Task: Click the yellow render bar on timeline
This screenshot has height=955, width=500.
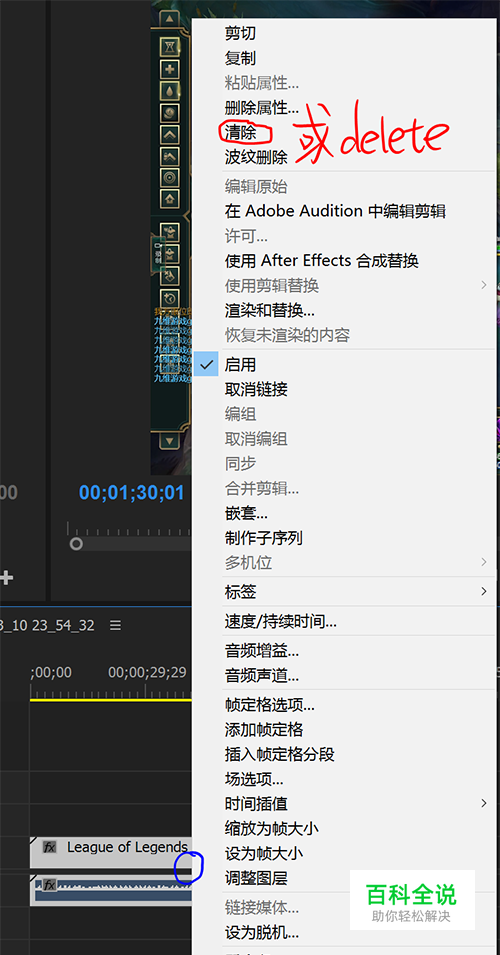Action: click(111, 700)
